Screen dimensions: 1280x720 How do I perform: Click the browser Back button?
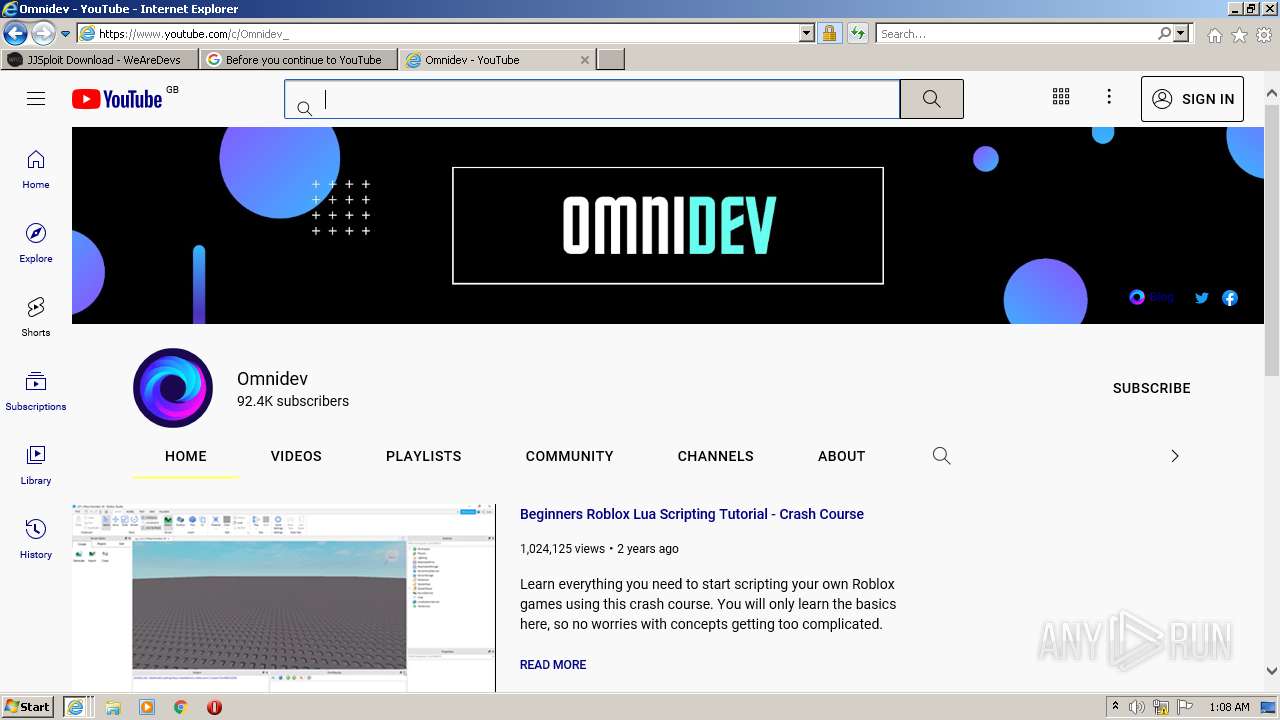click(x=15, y=33)
